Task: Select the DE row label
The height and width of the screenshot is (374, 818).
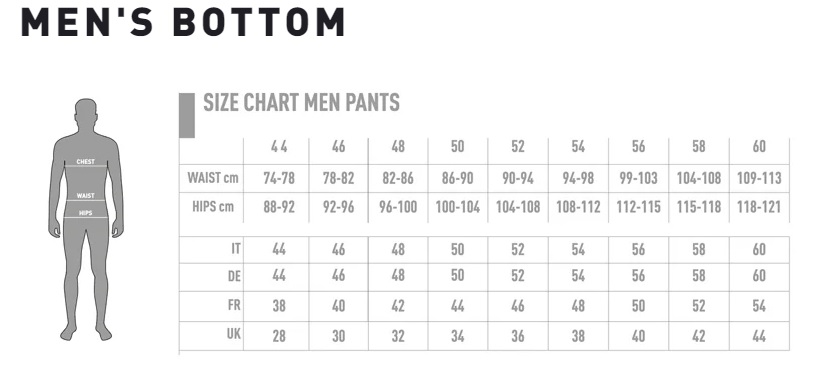Action: (234, 276)
